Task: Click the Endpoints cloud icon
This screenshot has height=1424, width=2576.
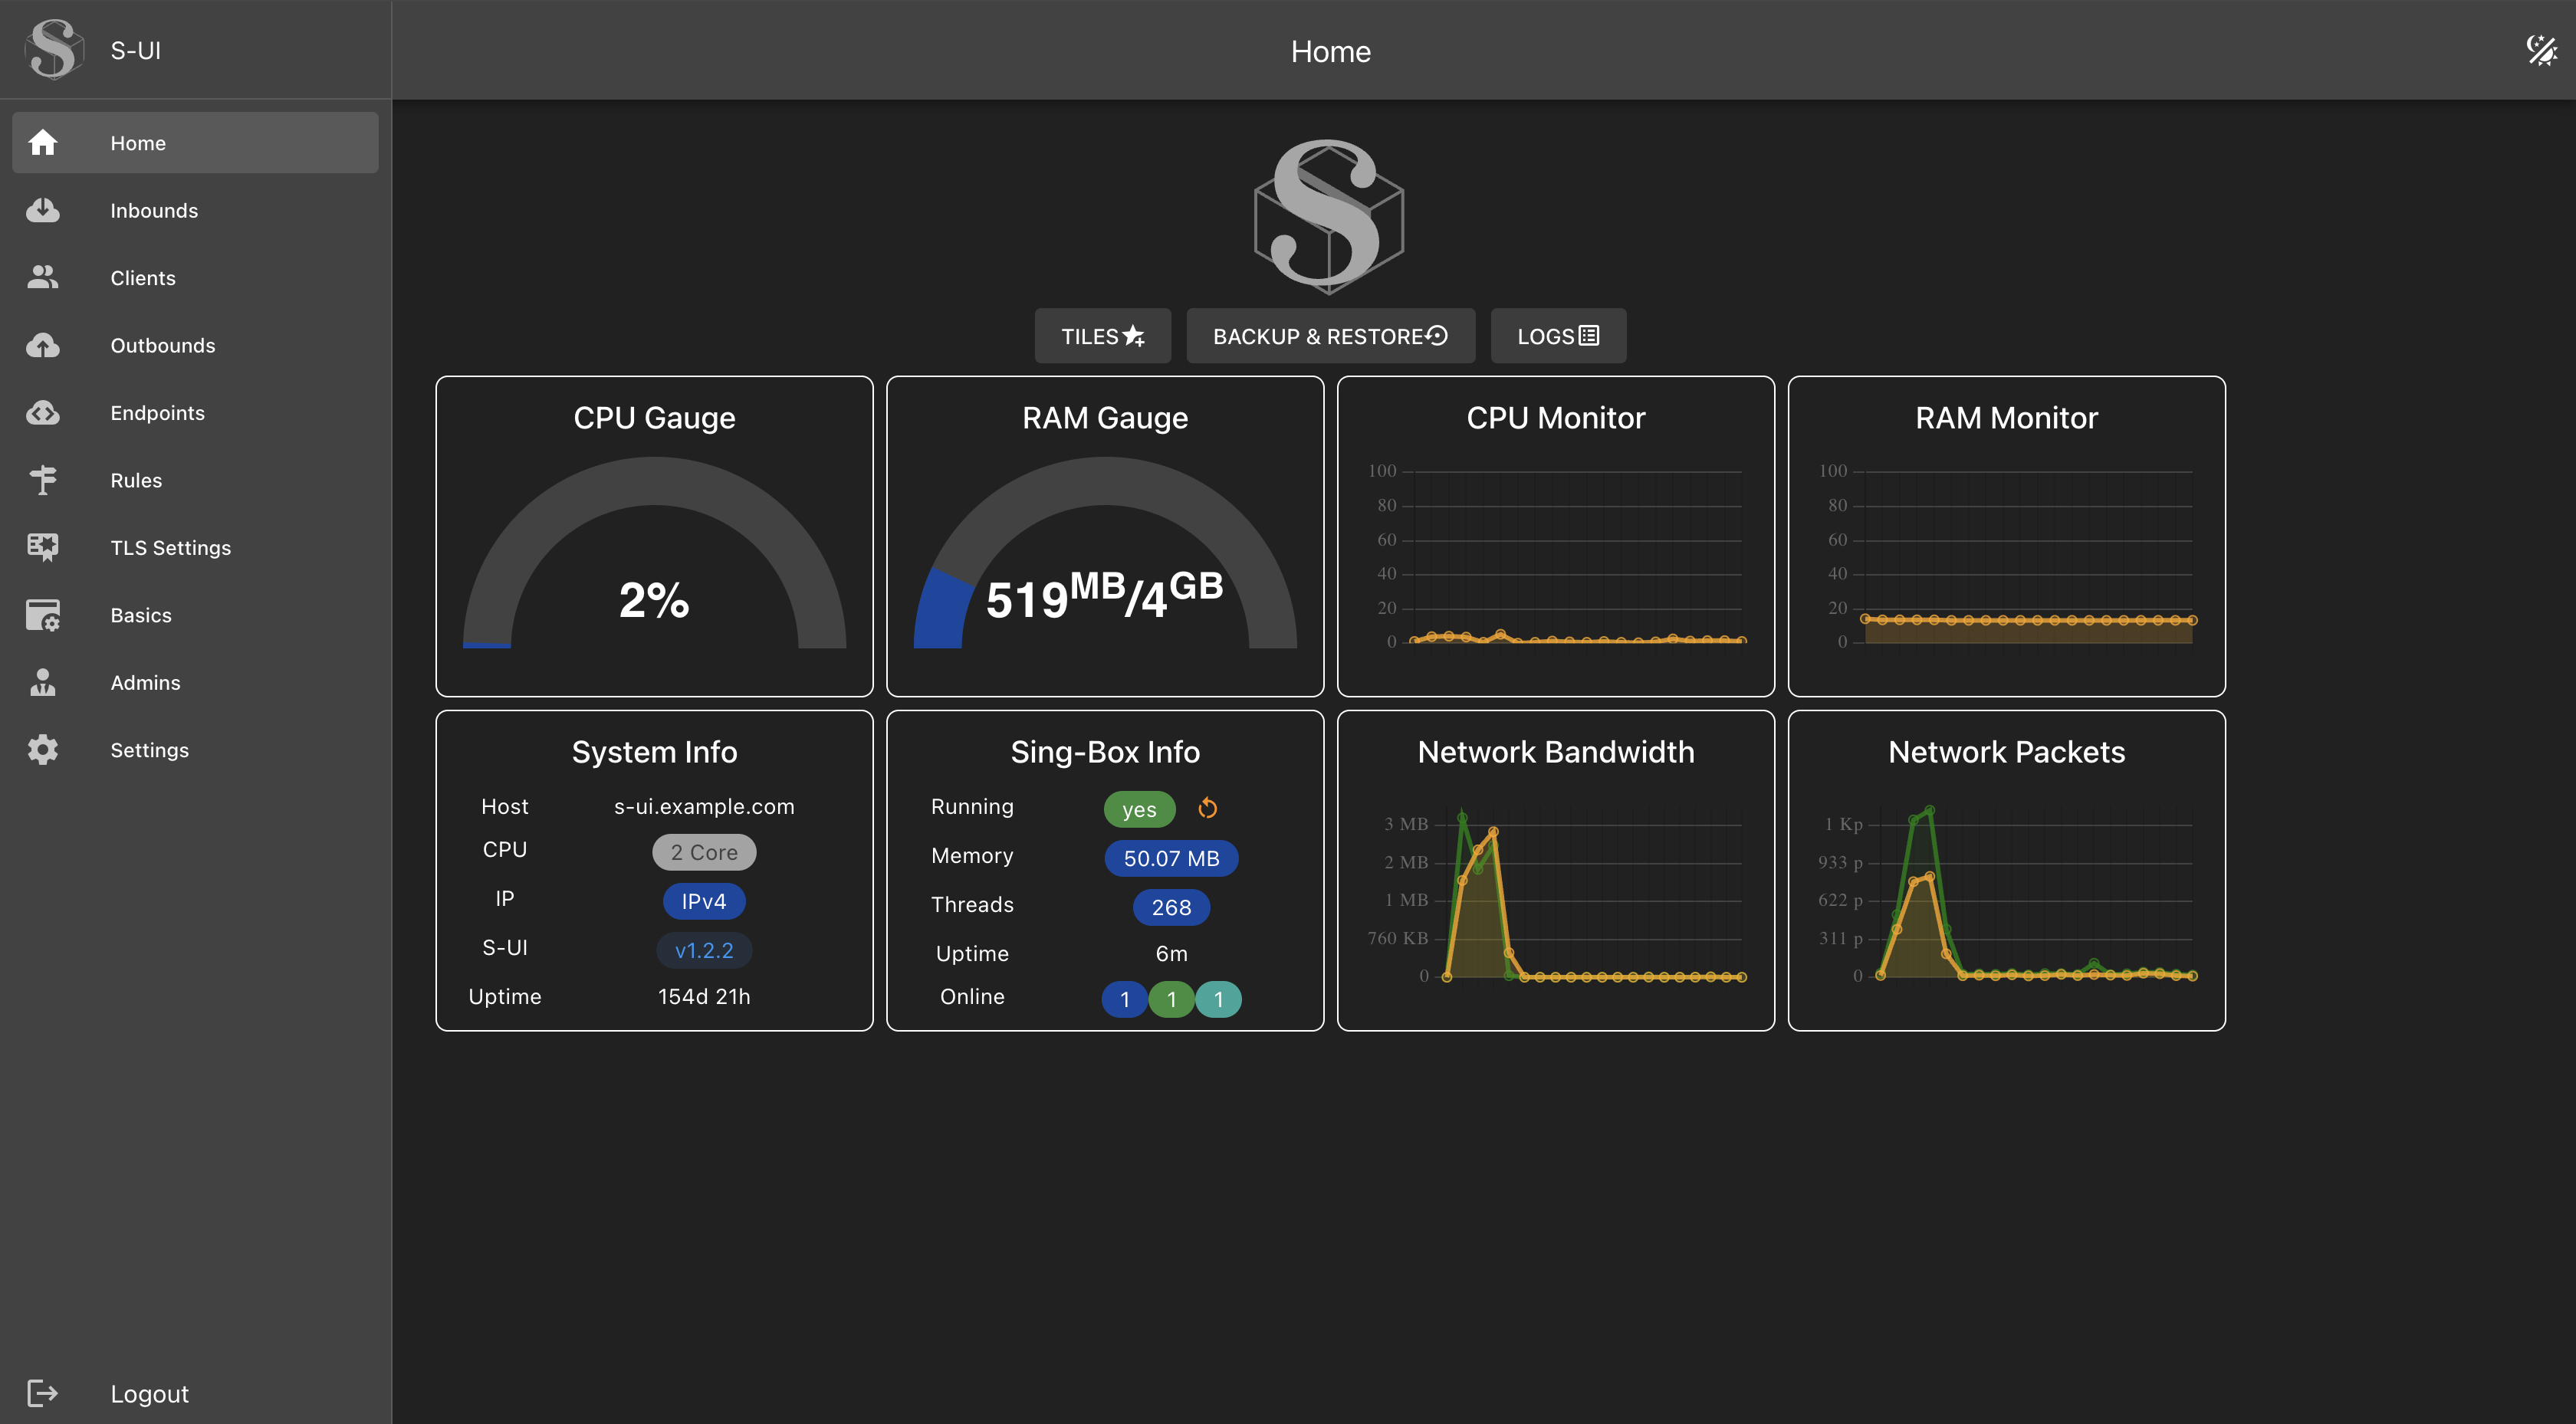Action: click(43, 413)
